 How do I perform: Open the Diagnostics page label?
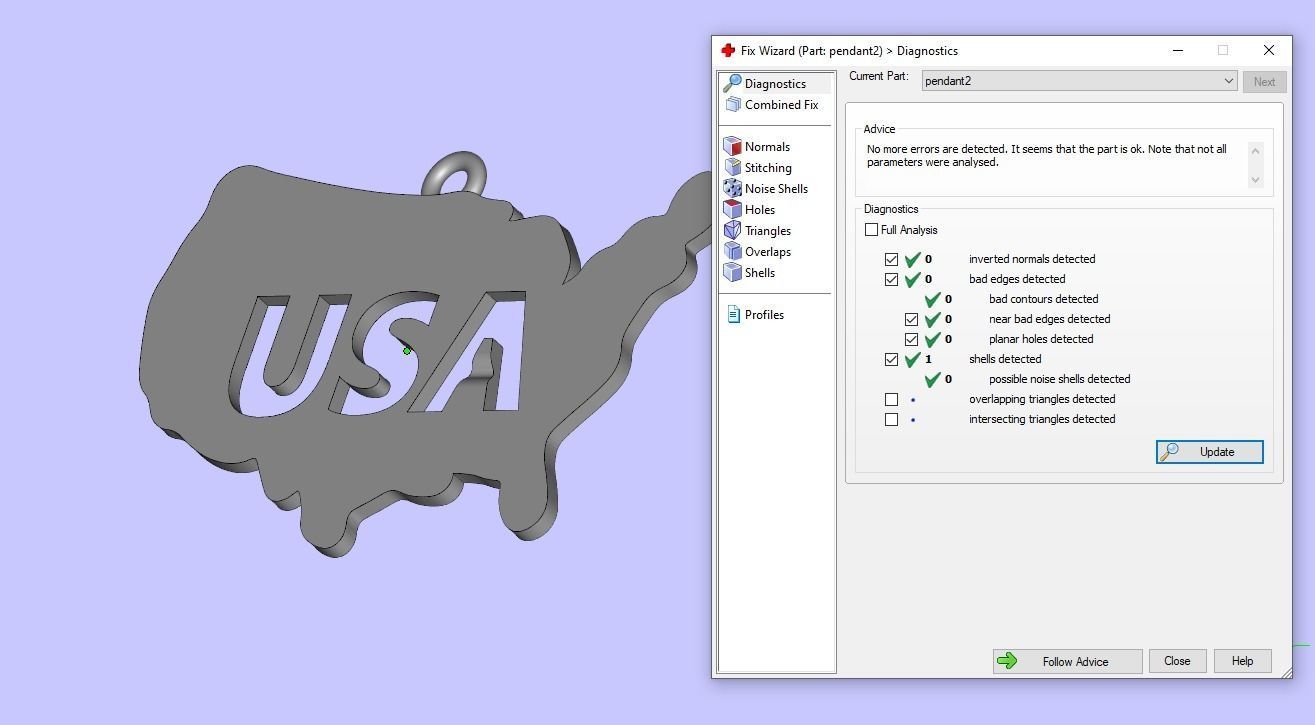point(775,84)
